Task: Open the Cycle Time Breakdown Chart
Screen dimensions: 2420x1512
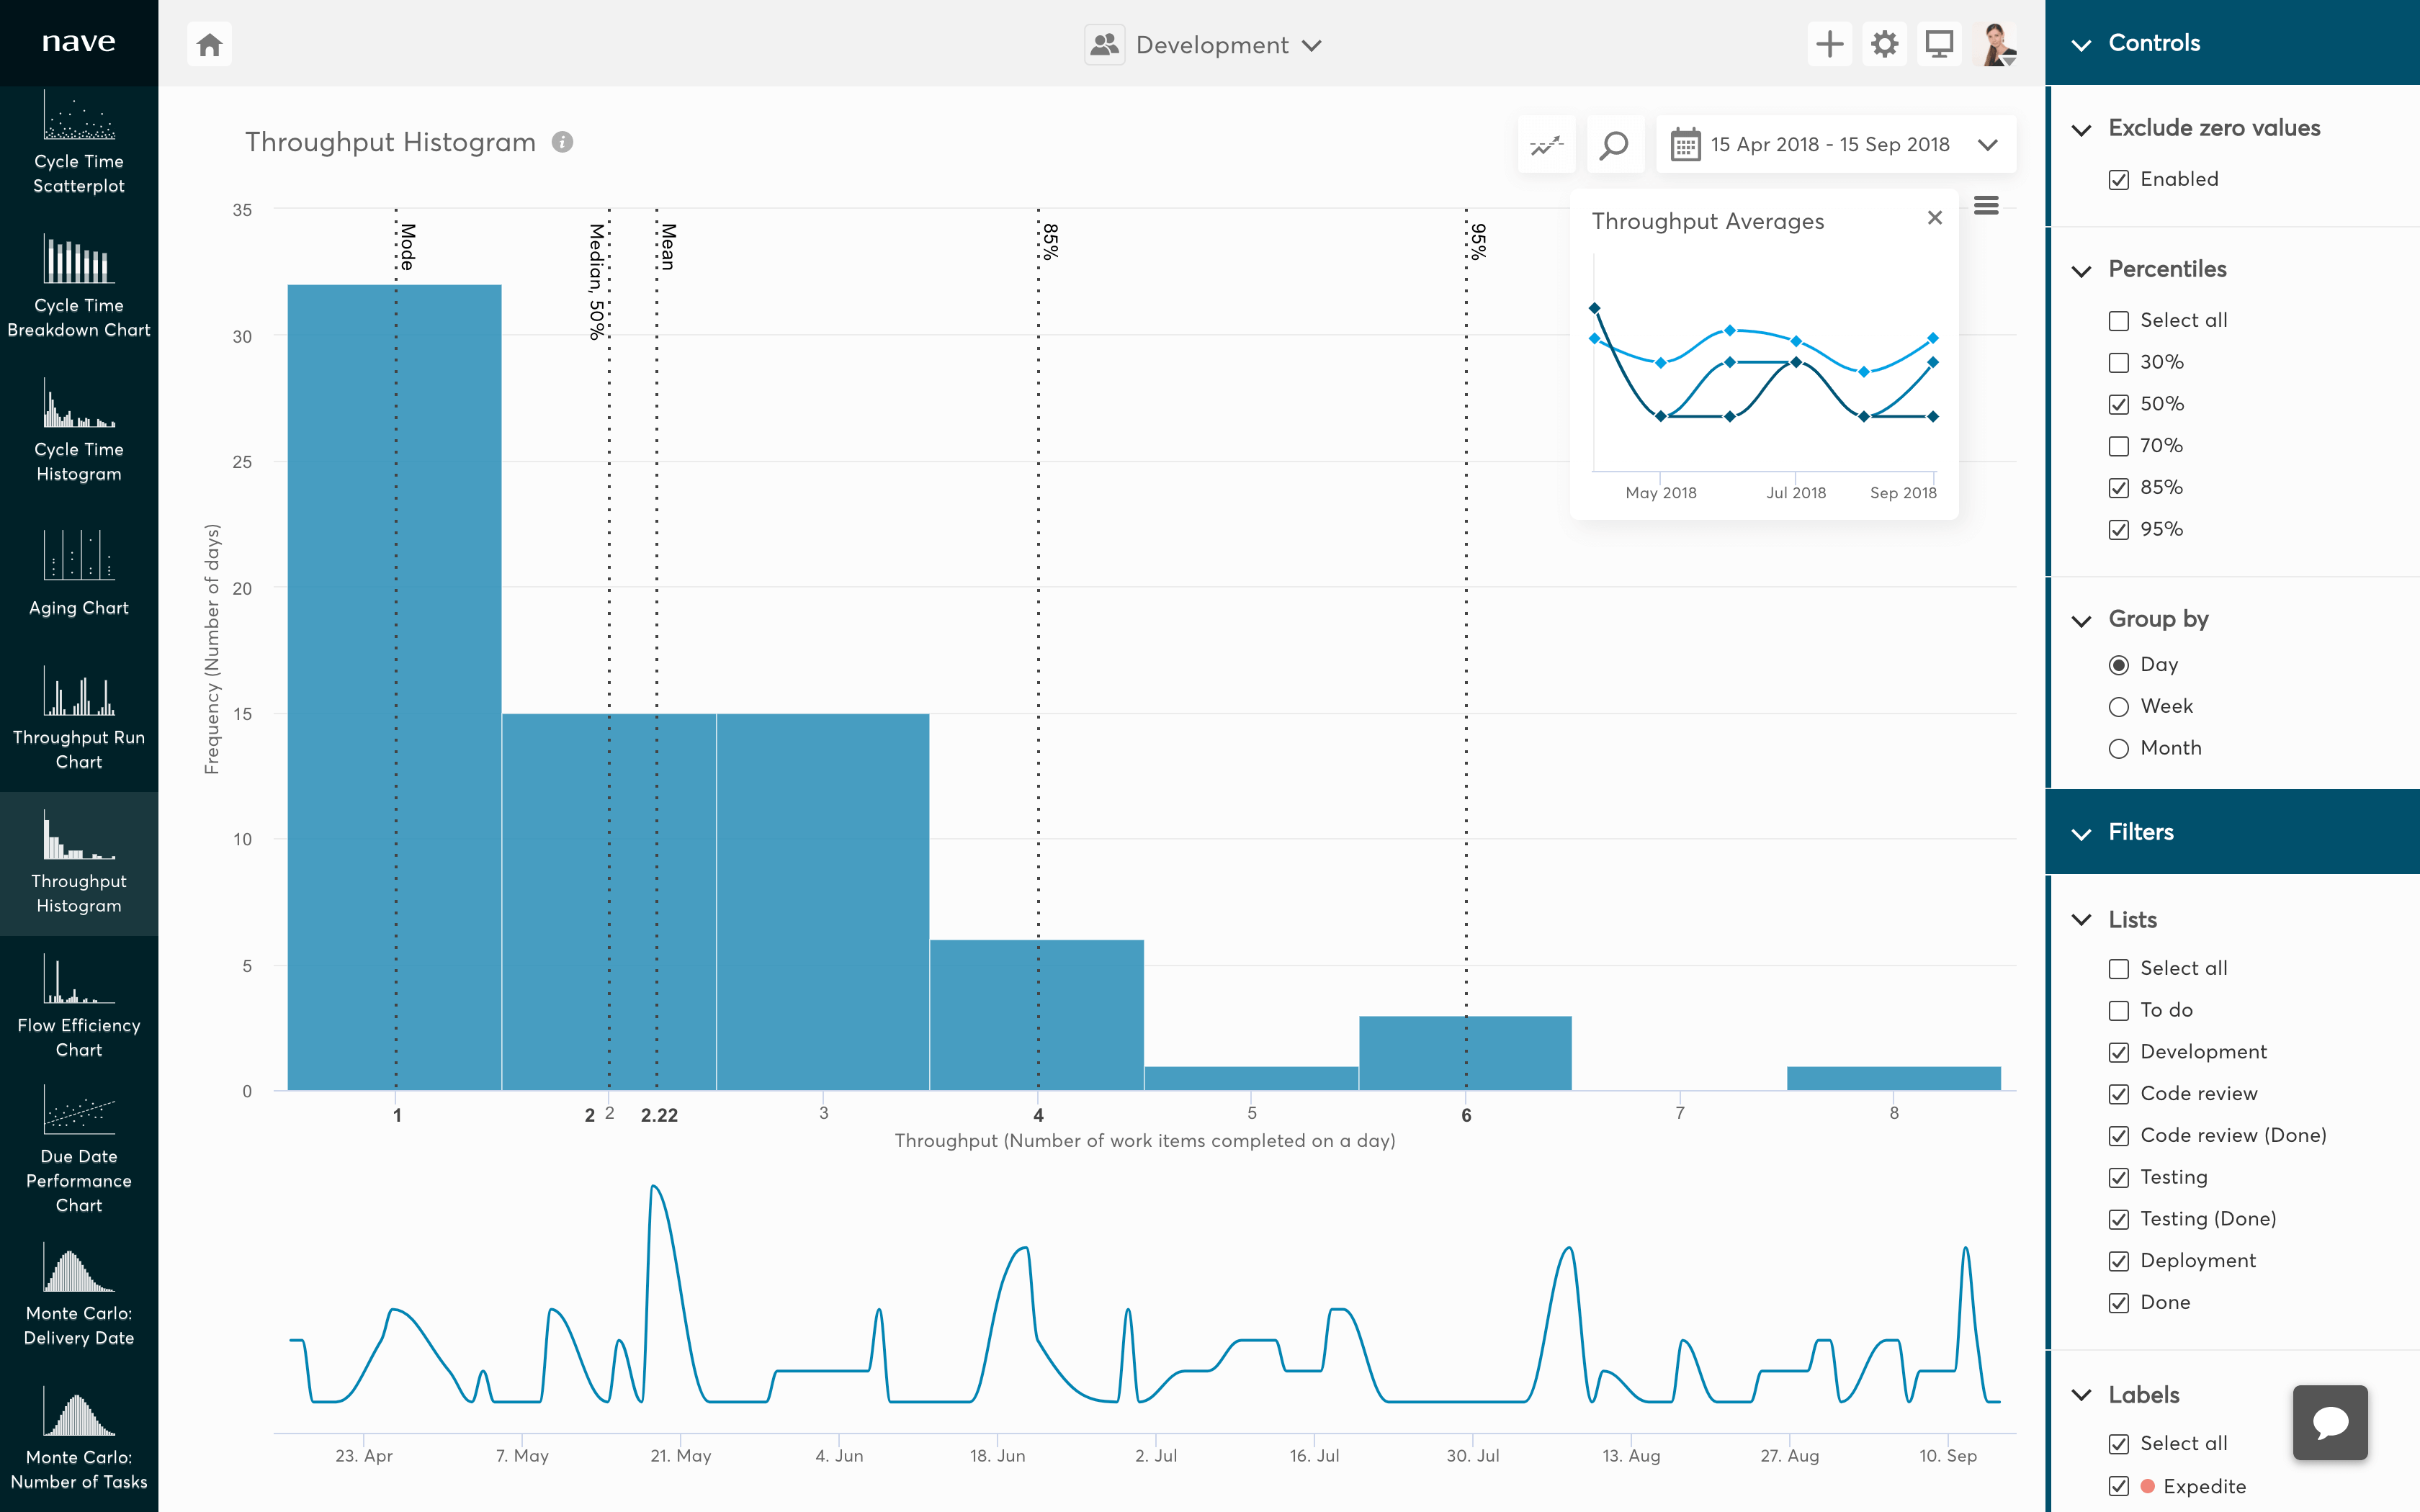Action: [79, 290]
